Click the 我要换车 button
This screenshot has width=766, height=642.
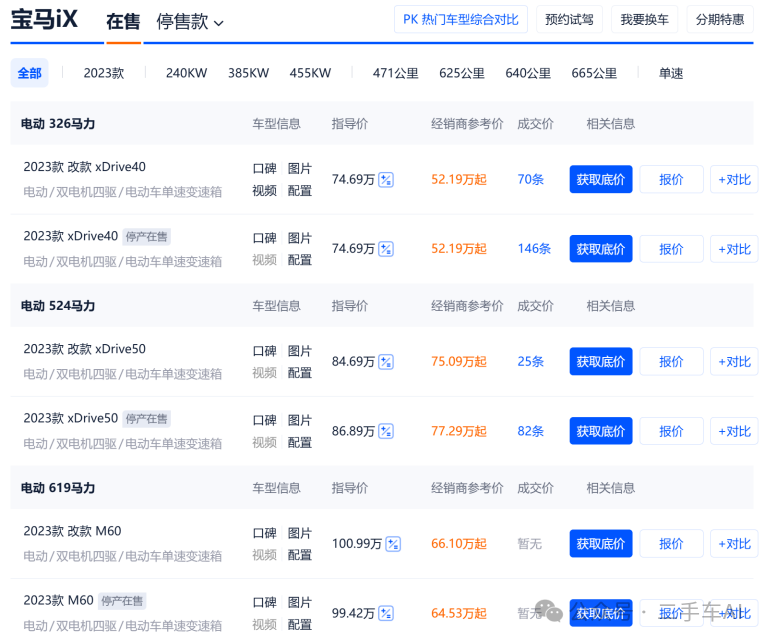pos(644,20)
